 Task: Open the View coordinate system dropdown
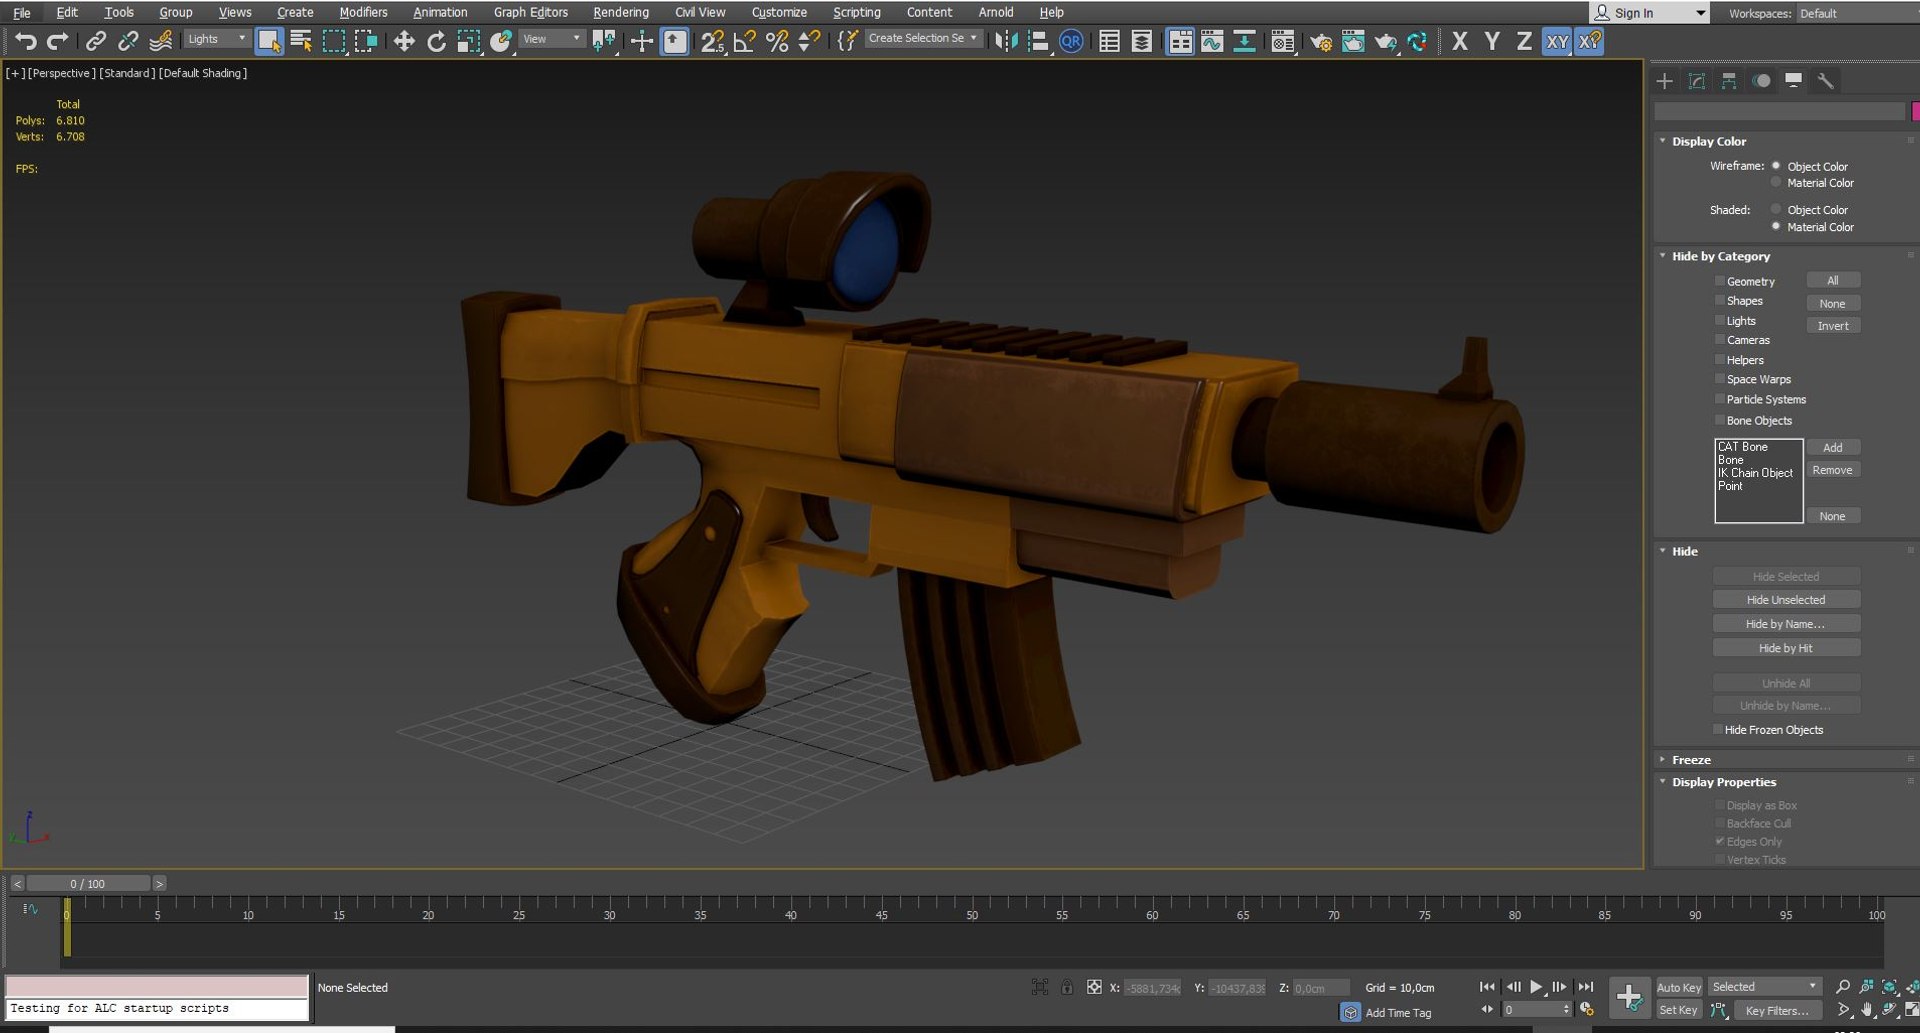[x=551, y=39]
